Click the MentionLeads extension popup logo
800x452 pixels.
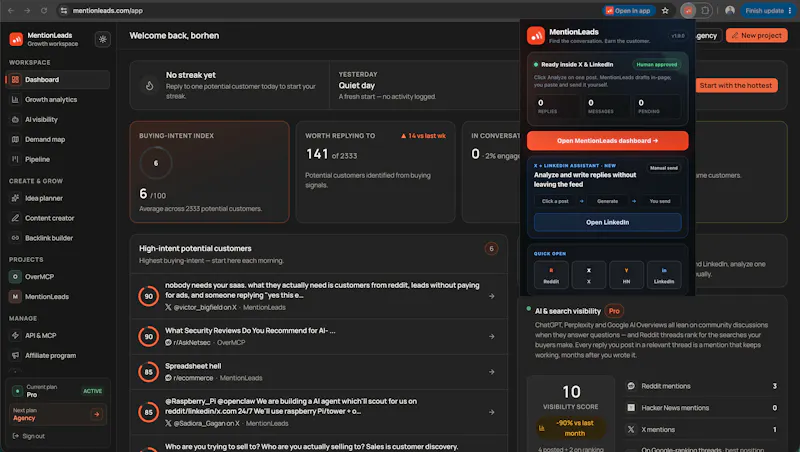tap(536, 36)
